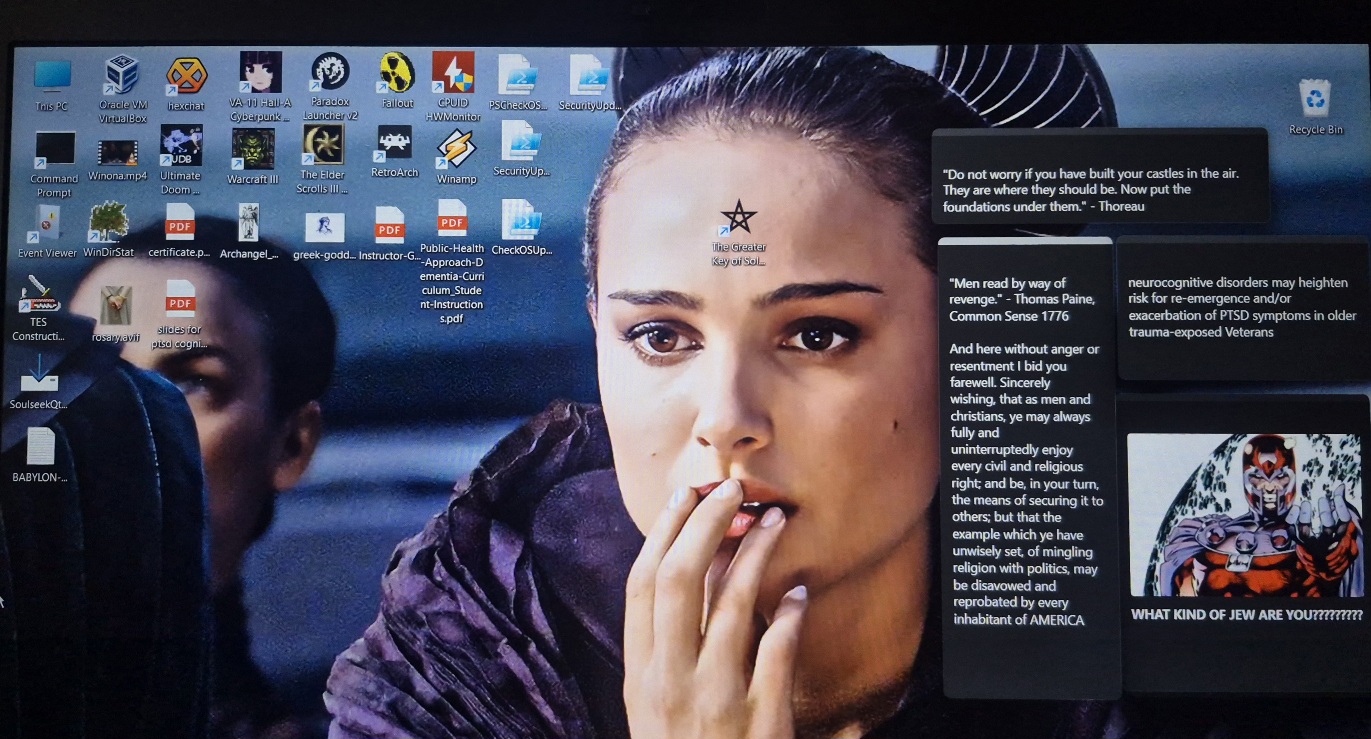Click the Thoreau quote sticky note
1371x739 pixels.
[x=1099, y=176]
